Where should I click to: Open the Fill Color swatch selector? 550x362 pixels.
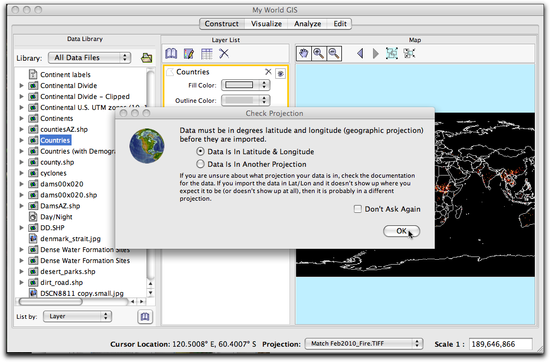pos(245,85)
